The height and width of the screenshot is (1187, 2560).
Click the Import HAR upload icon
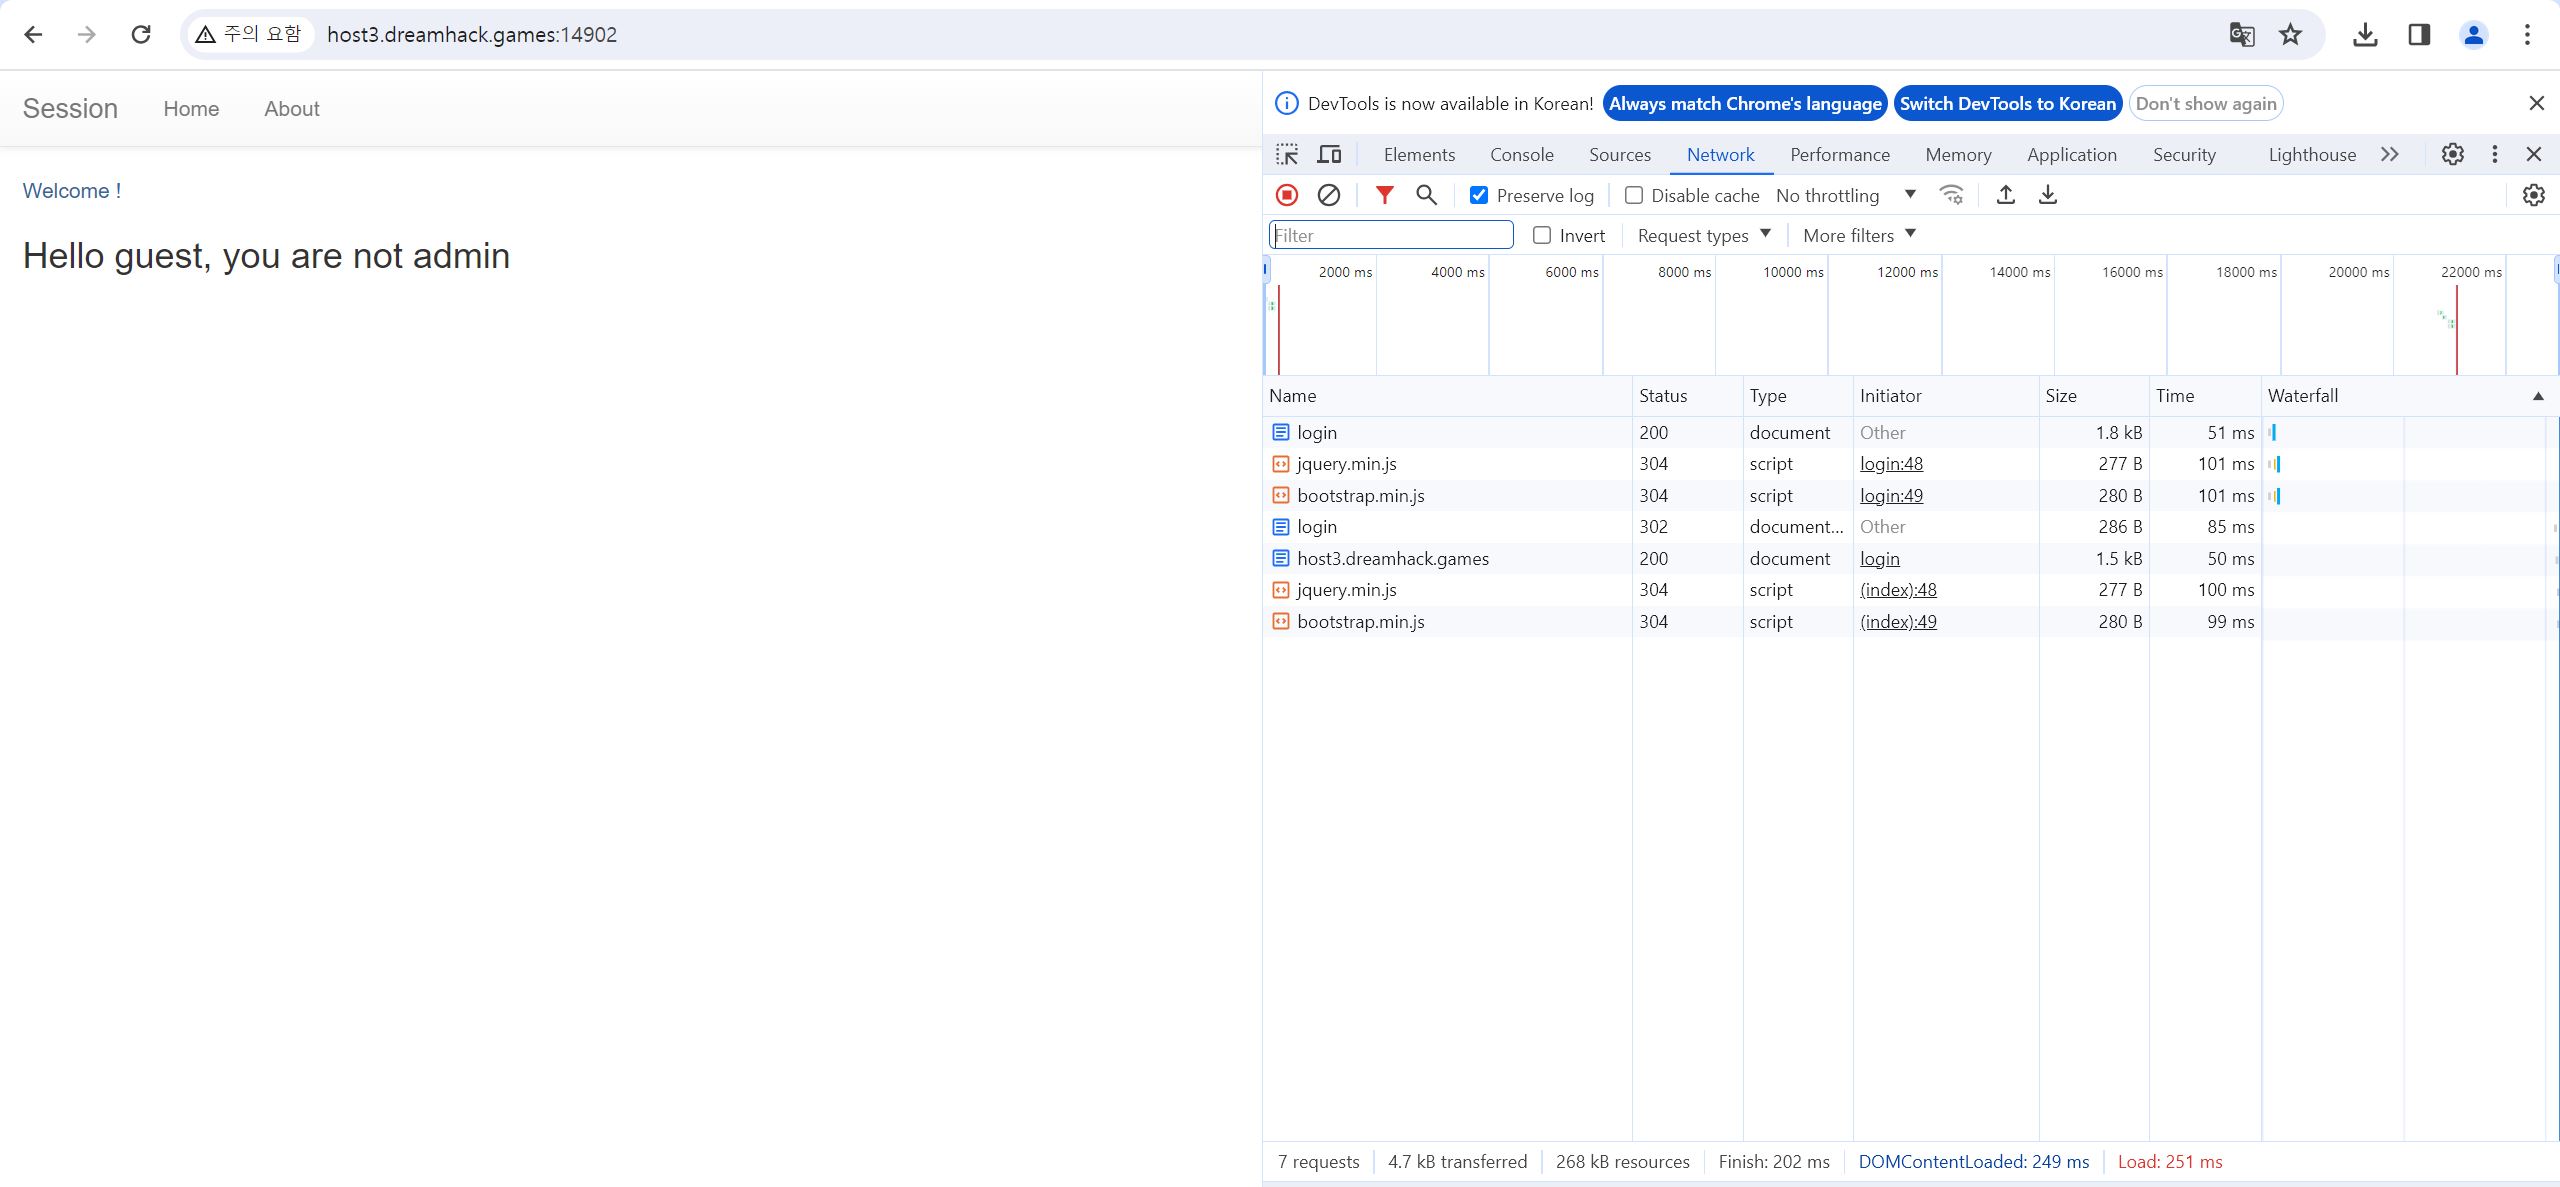pos(2005,195)
